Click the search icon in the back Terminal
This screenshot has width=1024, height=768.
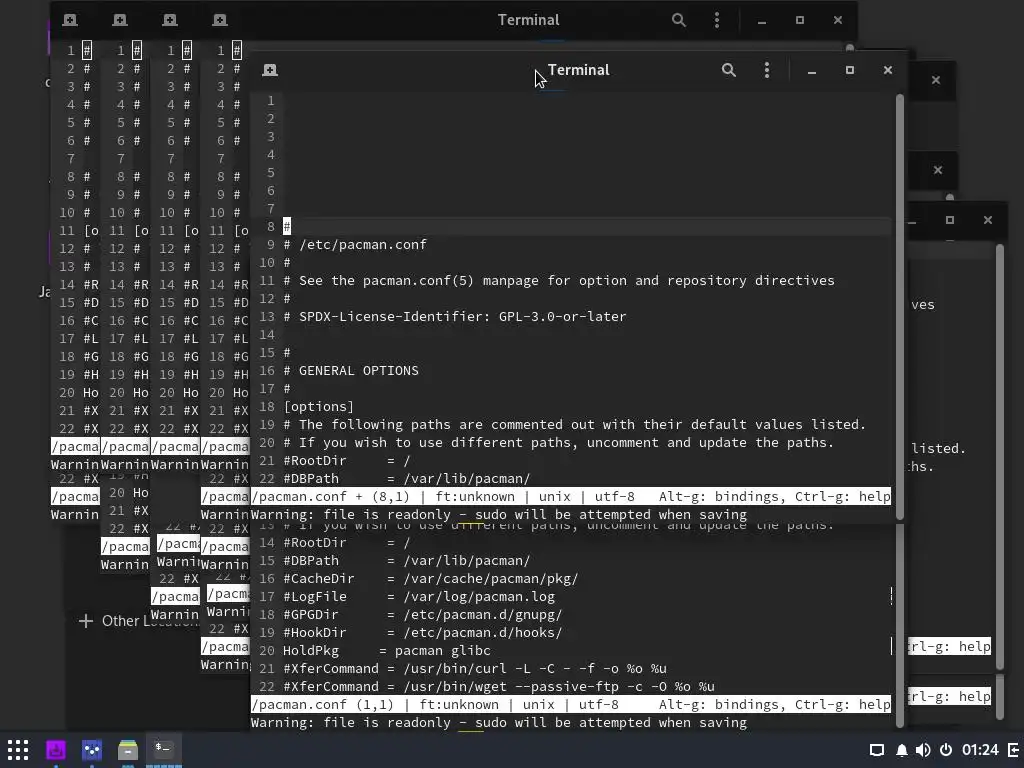coord(679,20)
